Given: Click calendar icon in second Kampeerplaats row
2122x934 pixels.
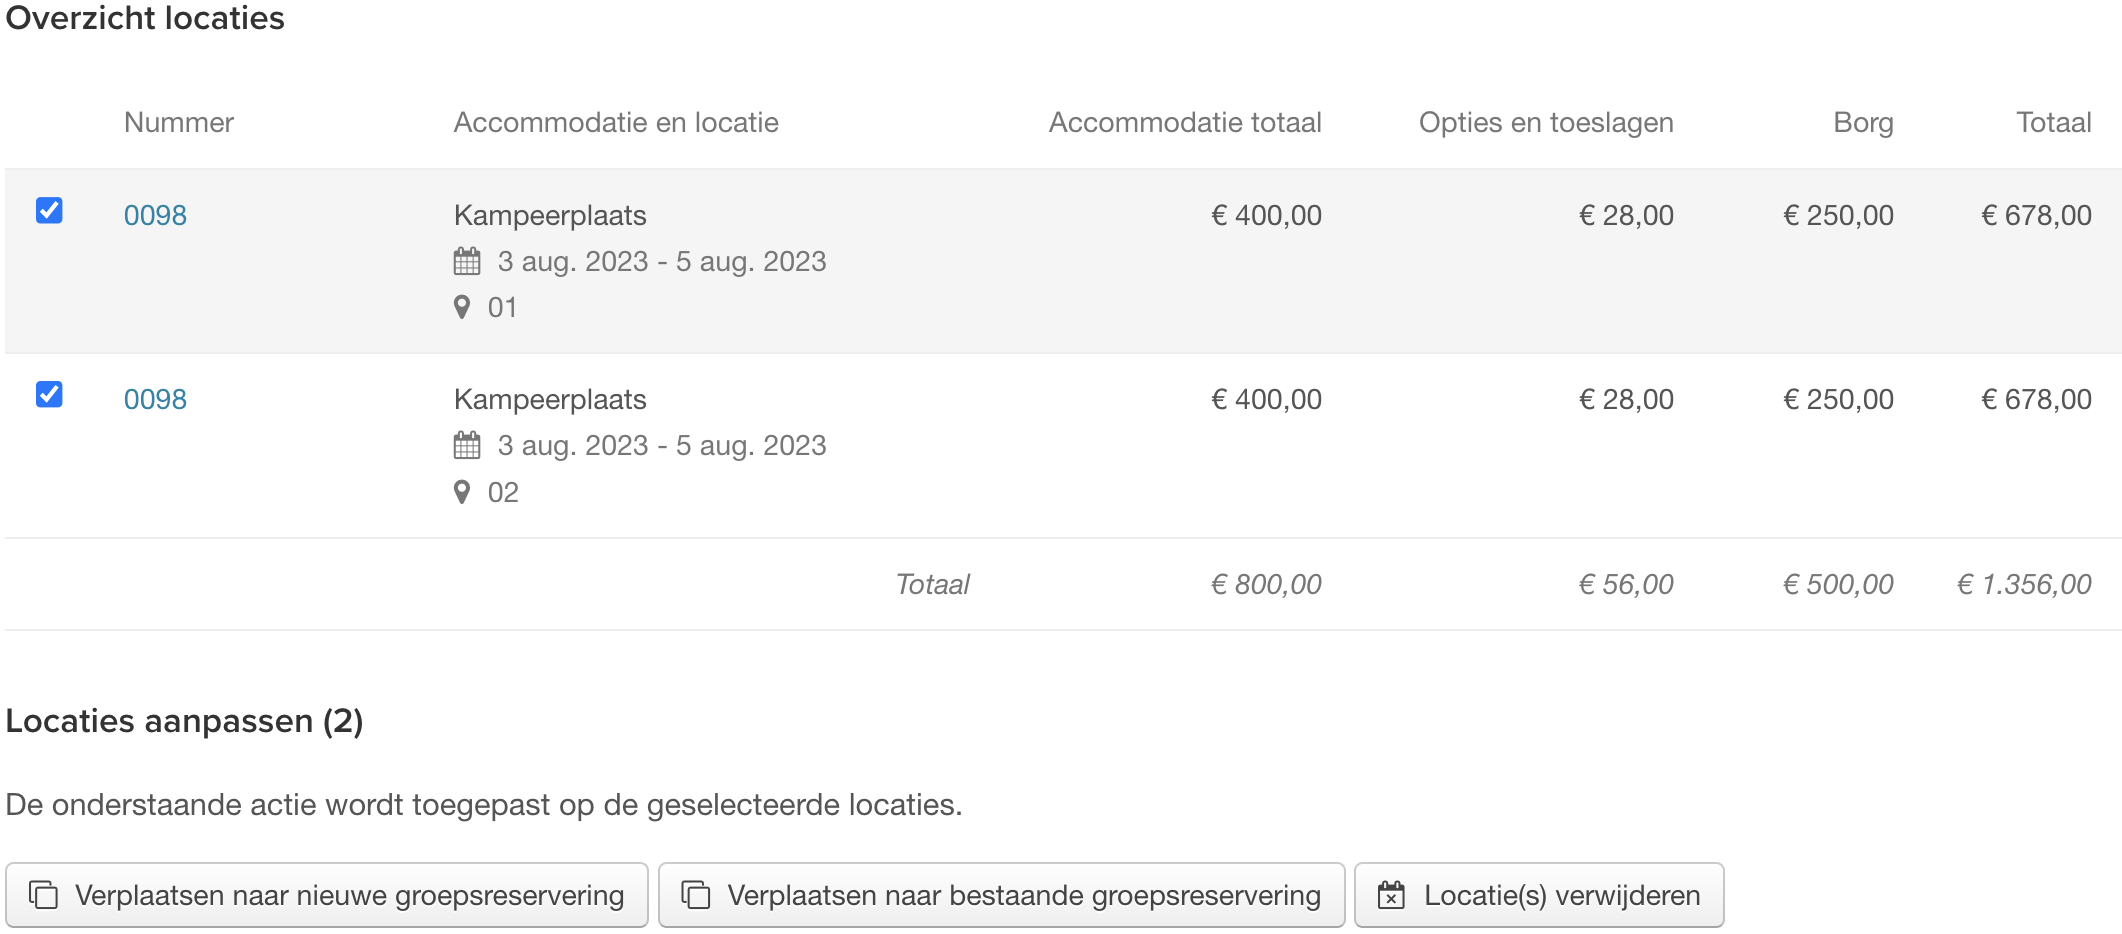Looking at the screenshot, I should [467, 445].
